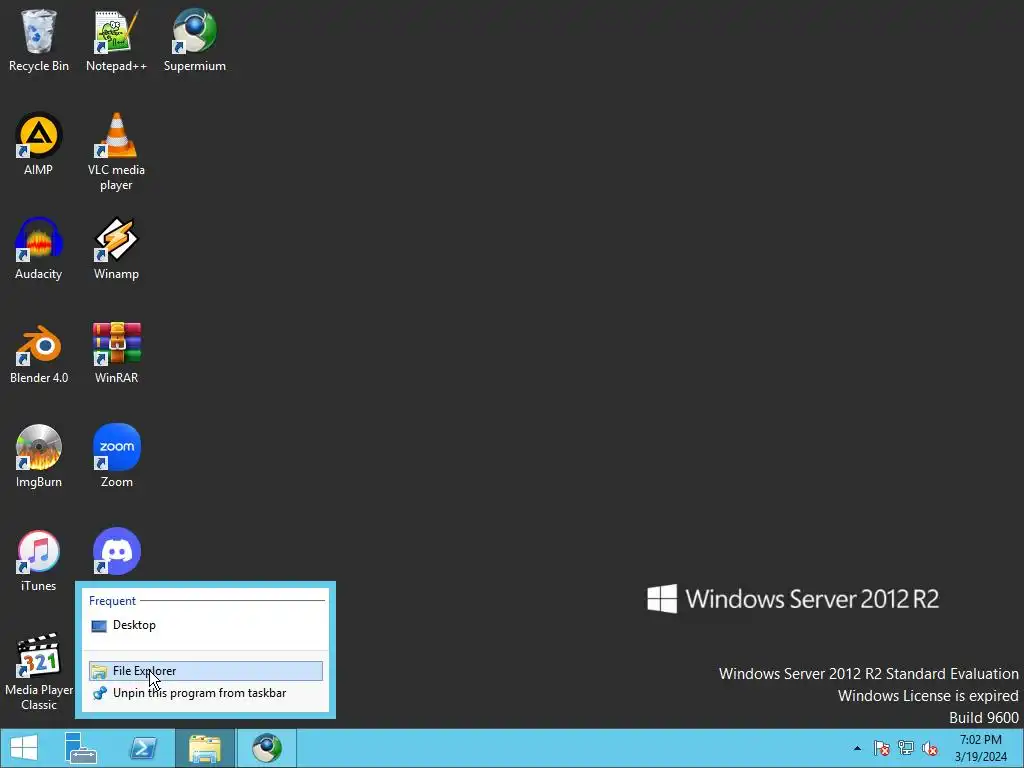Launch Notepad++ from the desktop

click(x=116, y=40)
